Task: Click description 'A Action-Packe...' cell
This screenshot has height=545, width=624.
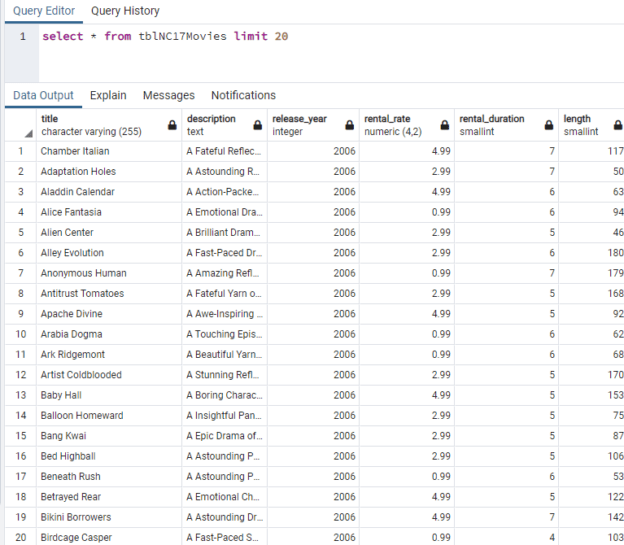Action: pos(224,192)
